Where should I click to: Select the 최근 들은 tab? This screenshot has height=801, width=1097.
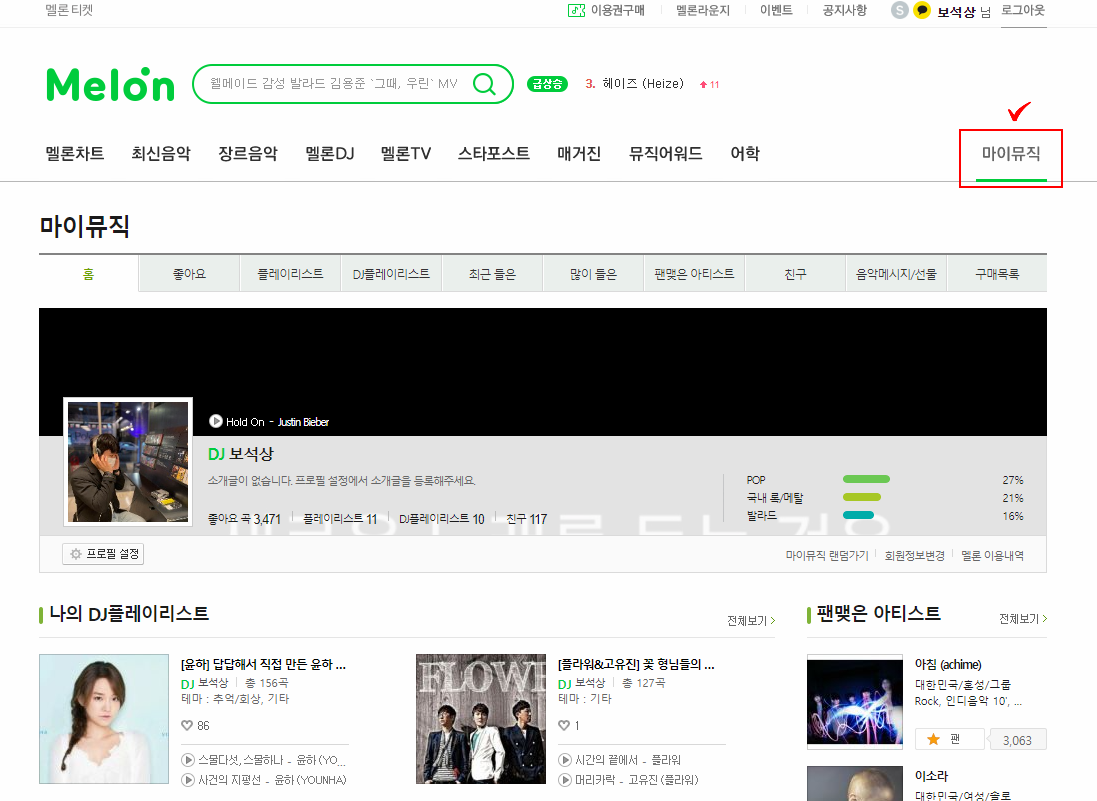click(x=492, y=274)
